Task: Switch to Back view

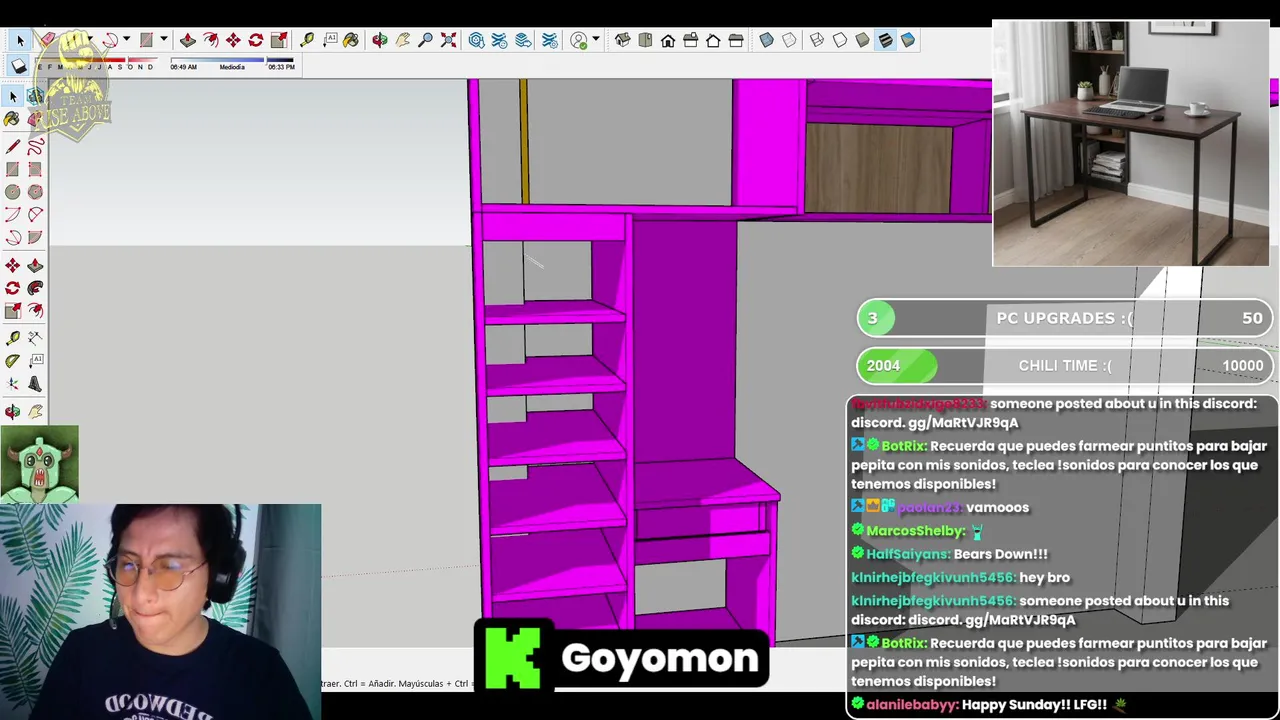Action: coord(713,40)
